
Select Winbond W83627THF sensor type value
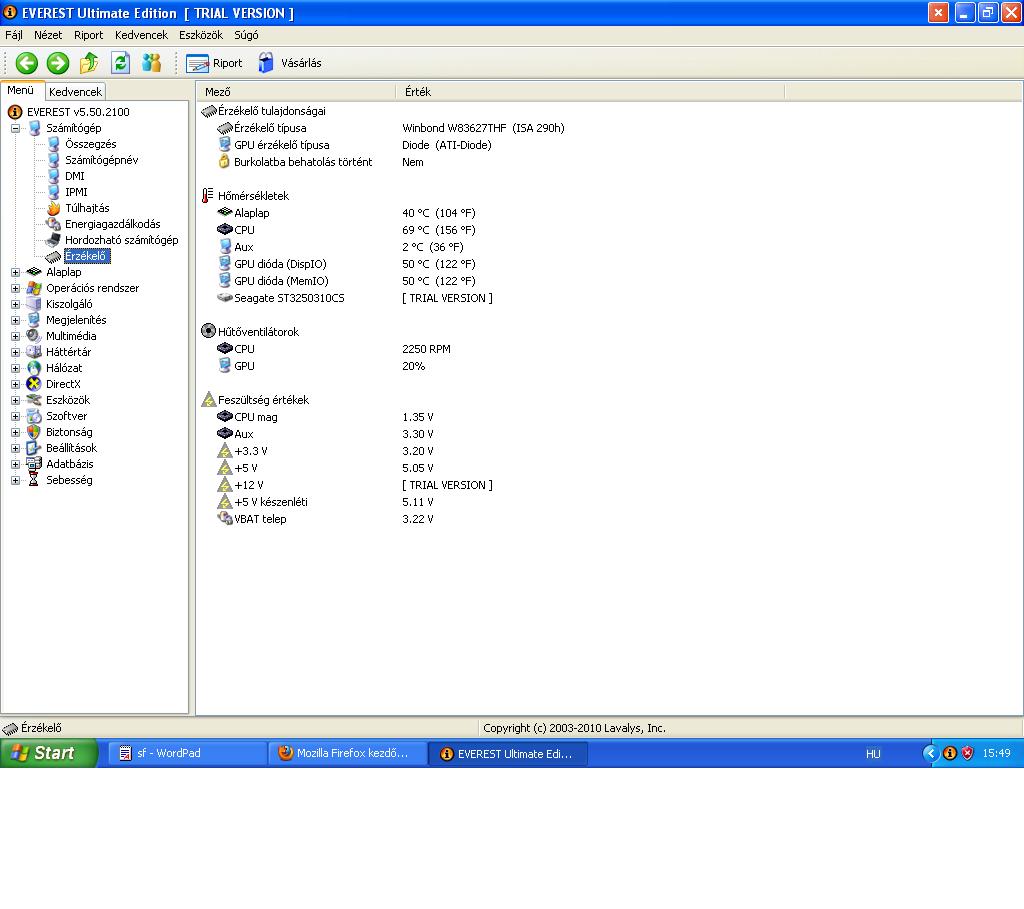(x=483, y=128)
